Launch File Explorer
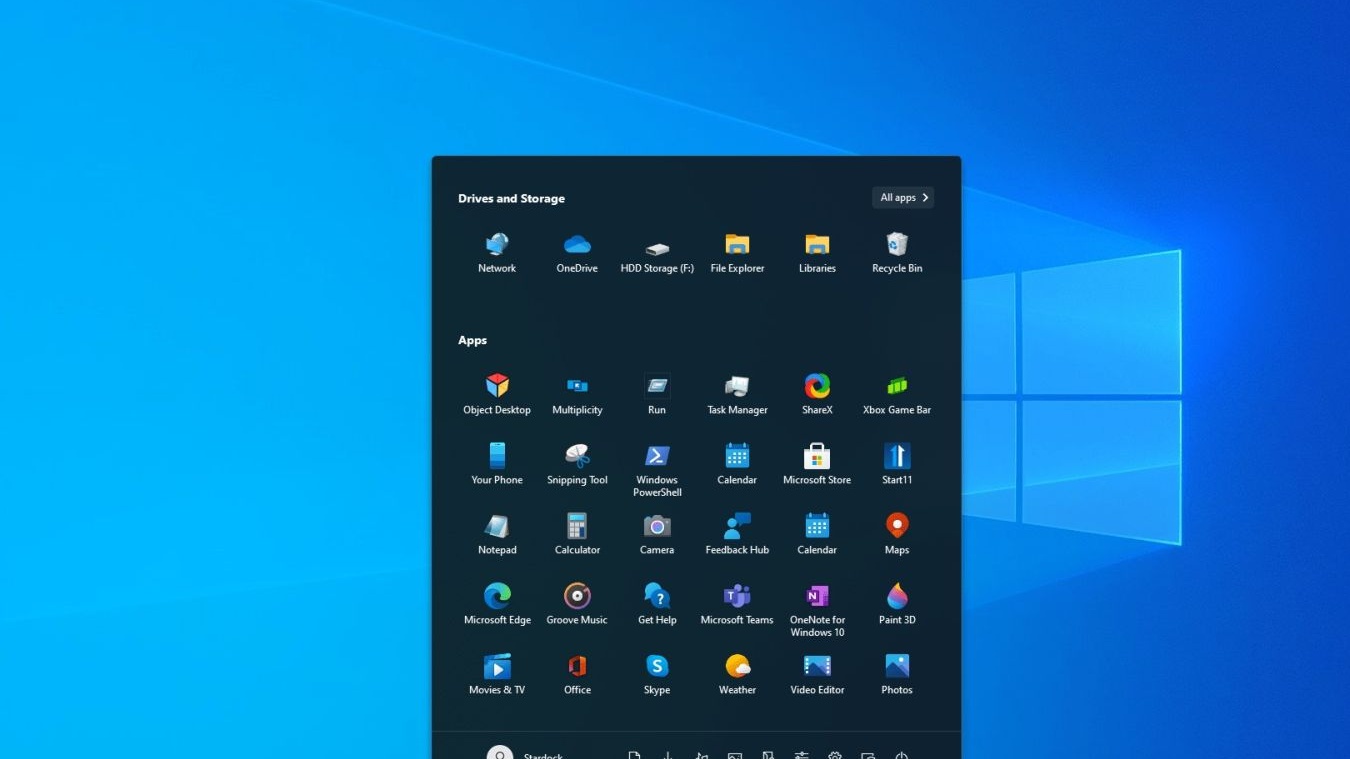The width and height of the screenshot is (1350, 759). [x=737, y=253]
